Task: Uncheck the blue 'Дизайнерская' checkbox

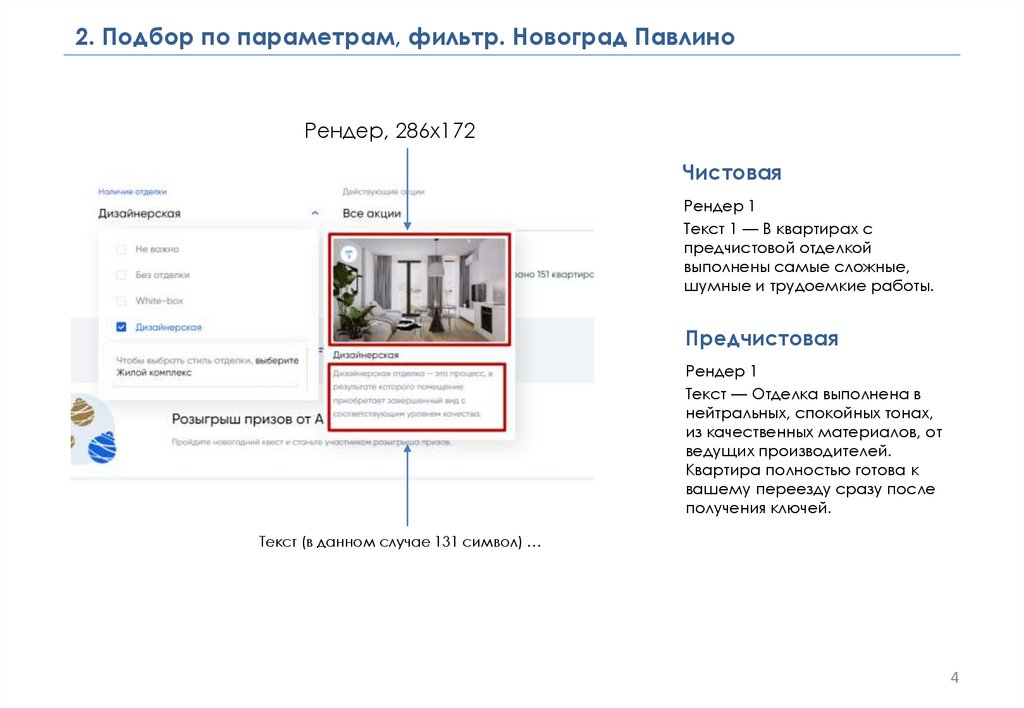Action: pos(121,327)
